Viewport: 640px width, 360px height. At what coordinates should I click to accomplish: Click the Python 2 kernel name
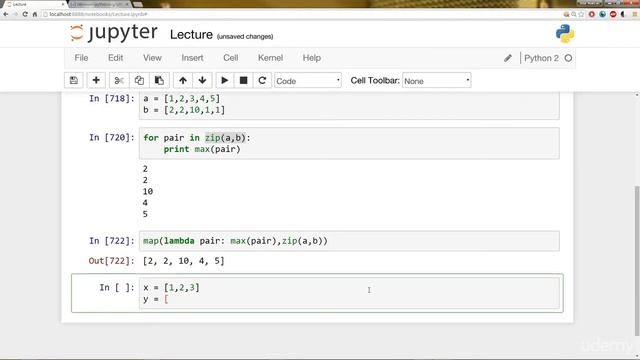541,58
